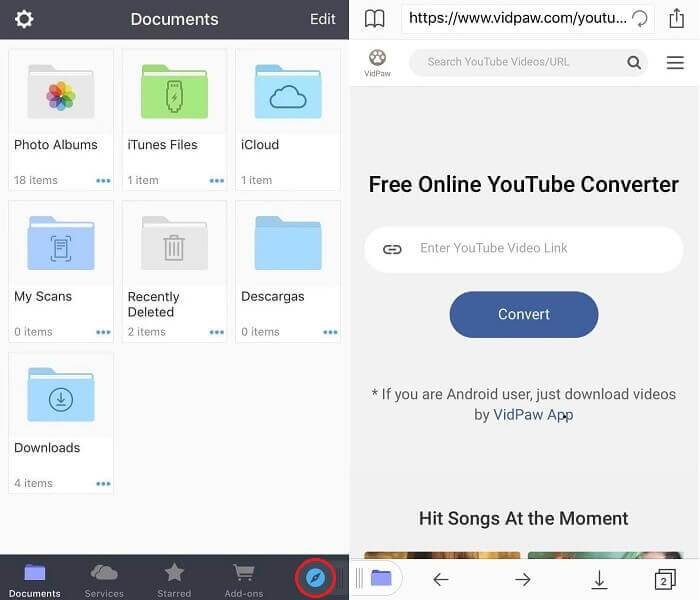Tap the share icon in browser
700x600 pixels.
coord(676,18)
